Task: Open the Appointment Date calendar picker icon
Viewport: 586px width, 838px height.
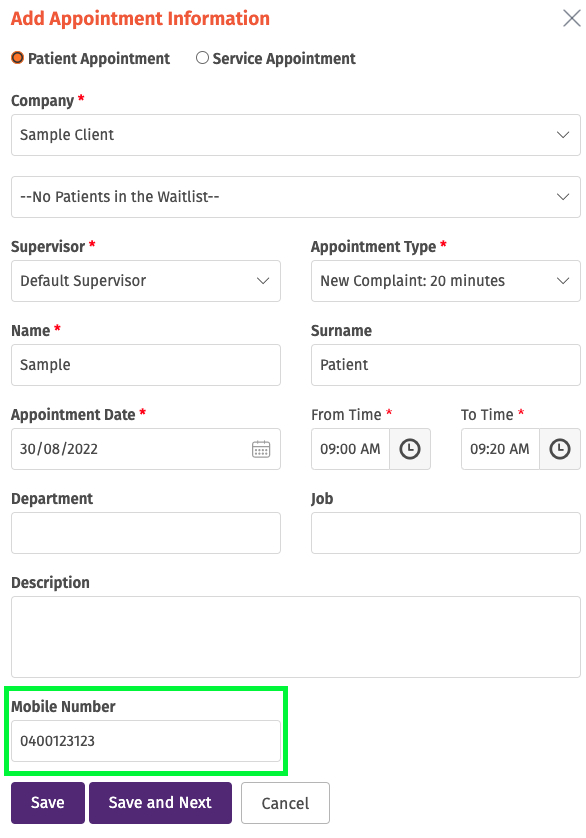Action: click(261, 449)
